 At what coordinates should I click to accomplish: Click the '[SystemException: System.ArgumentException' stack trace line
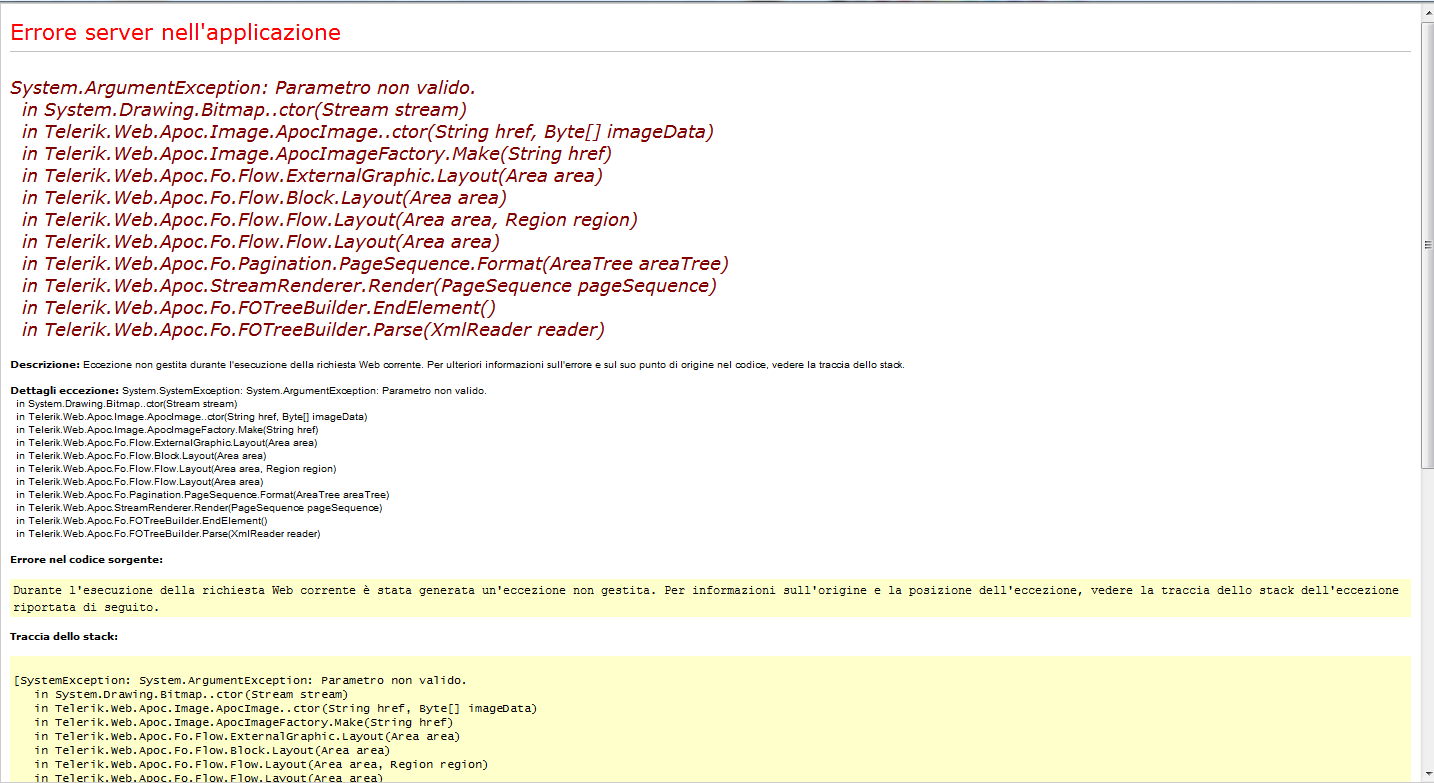pyautogui.click(x=240, y=680)
